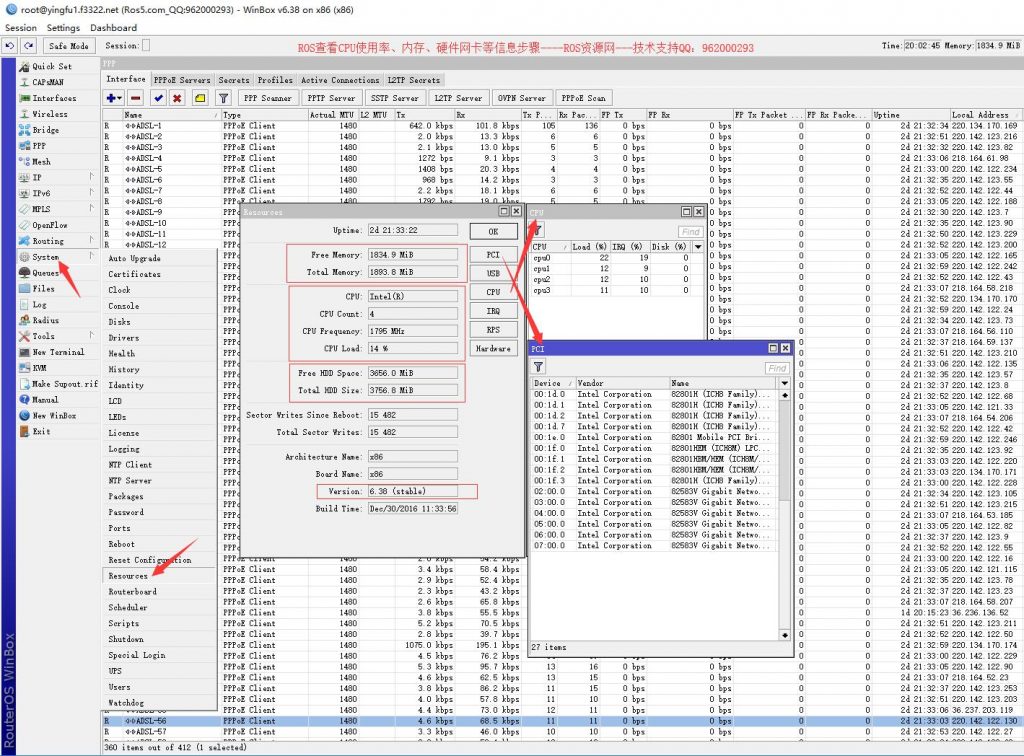Click the L2TP Server button
The height and width of the screenshot is (756, 1024).
[x=458, y=98]
